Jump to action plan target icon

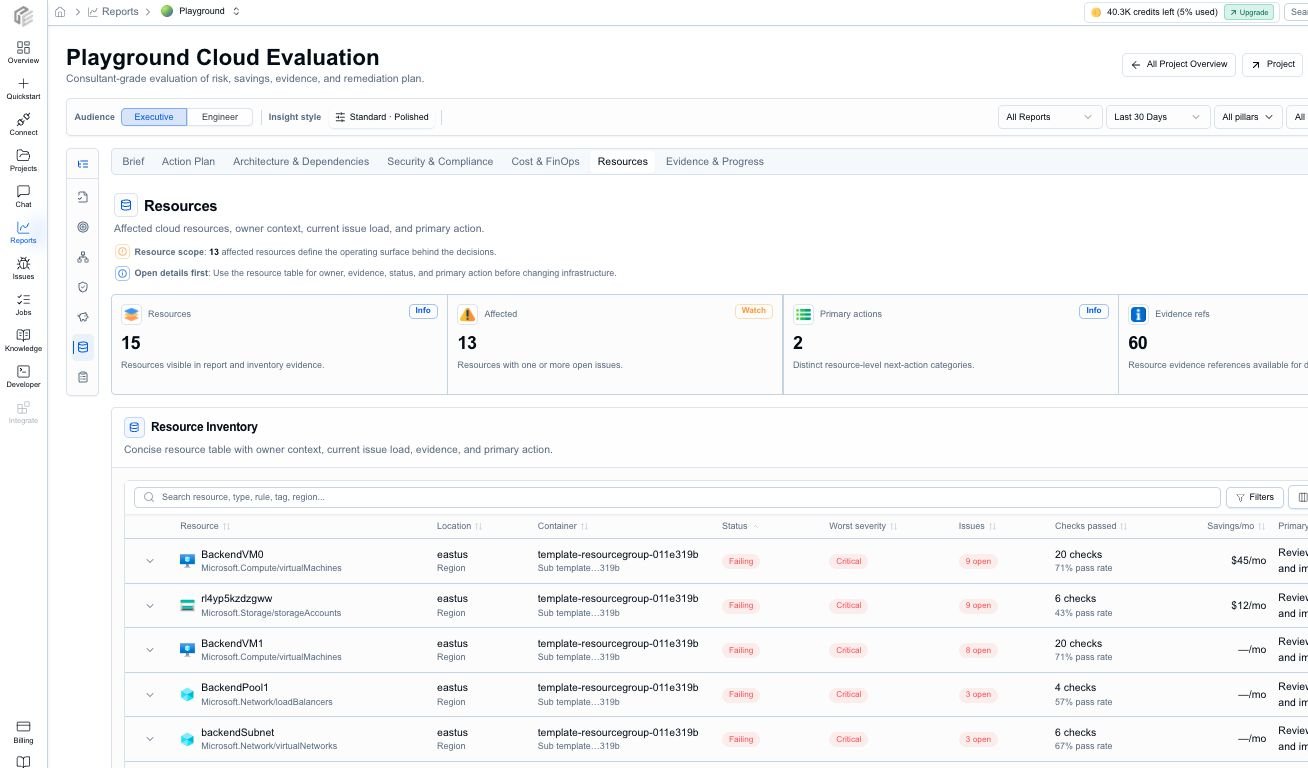point(83,227)
